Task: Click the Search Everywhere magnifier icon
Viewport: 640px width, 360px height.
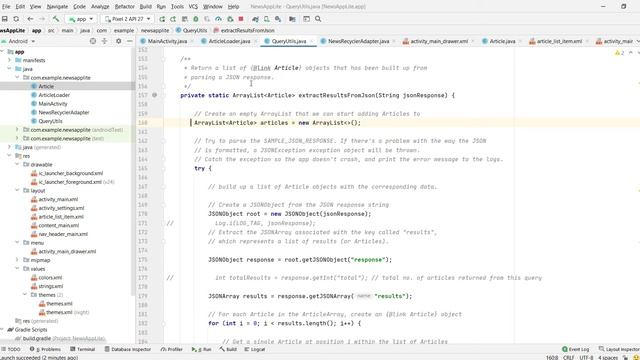Action: (318, 19)
